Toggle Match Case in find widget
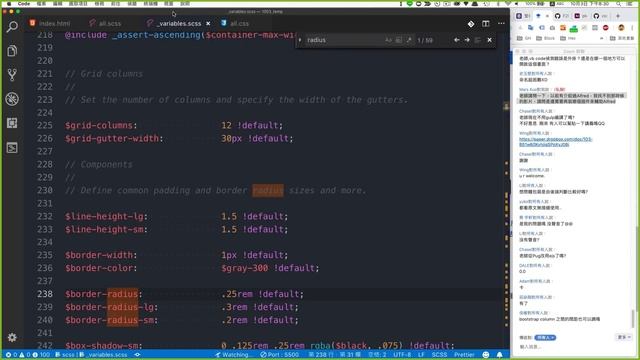Image resolution: width=640 pixels, height=360 pixels. pyautogui.click(x=388, y=40)
